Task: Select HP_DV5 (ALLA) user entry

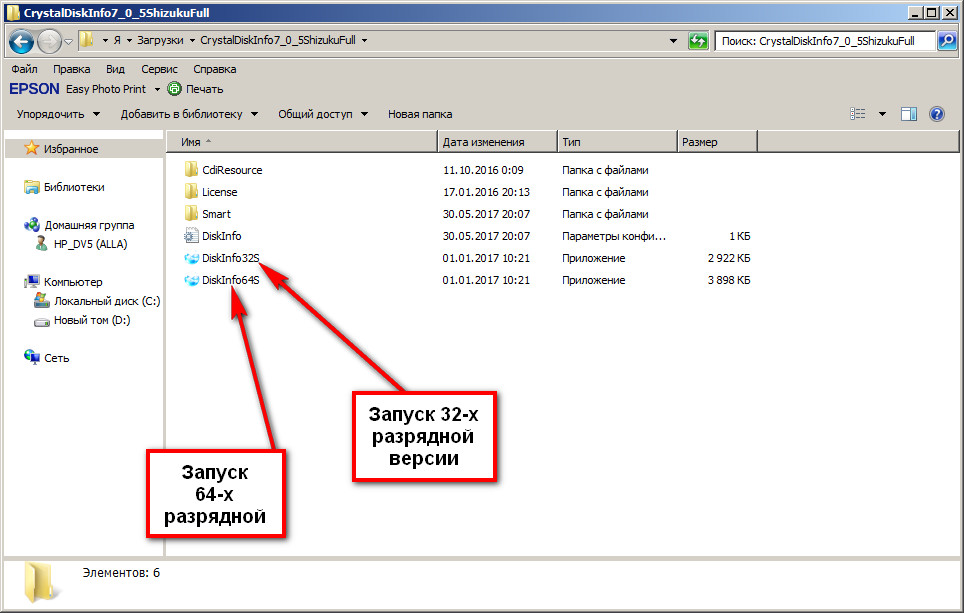Action: pyautogui.click(x=90, y=244)
